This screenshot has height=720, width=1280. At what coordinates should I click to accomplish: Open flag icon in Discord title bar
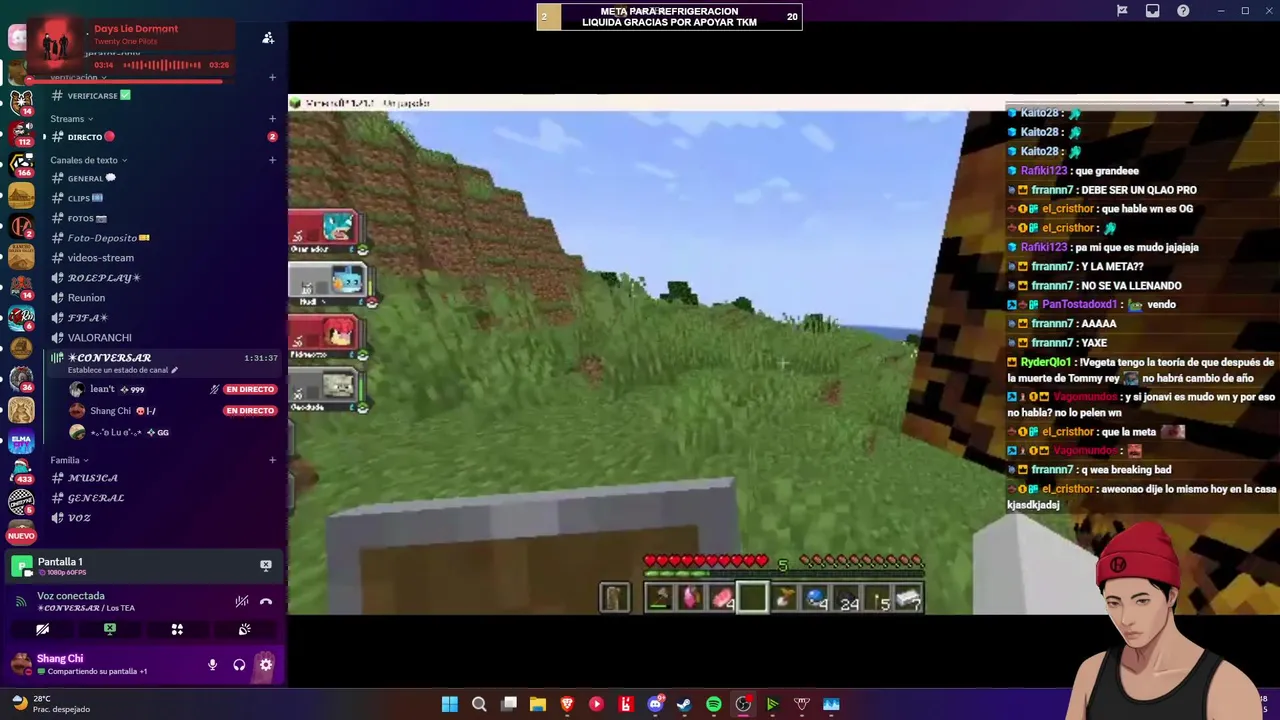[1122, 11]
